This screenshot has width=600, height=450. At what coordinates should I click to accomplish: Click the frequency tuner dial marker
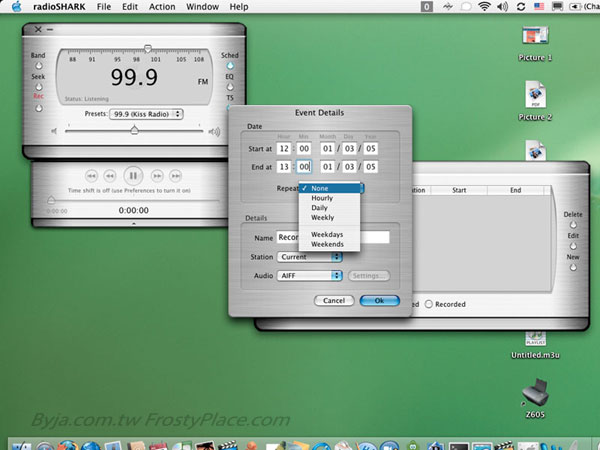148,49
